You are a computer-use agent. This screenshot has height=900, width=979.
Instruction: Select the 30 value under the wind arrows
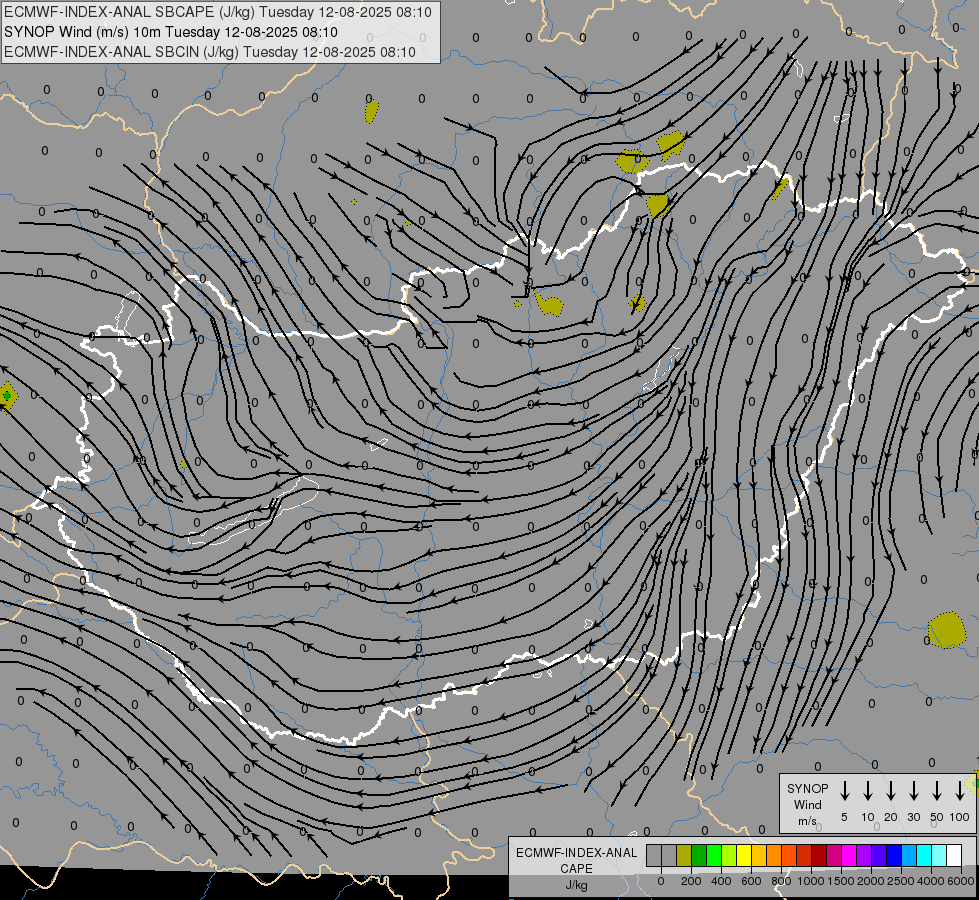(913, 817)
